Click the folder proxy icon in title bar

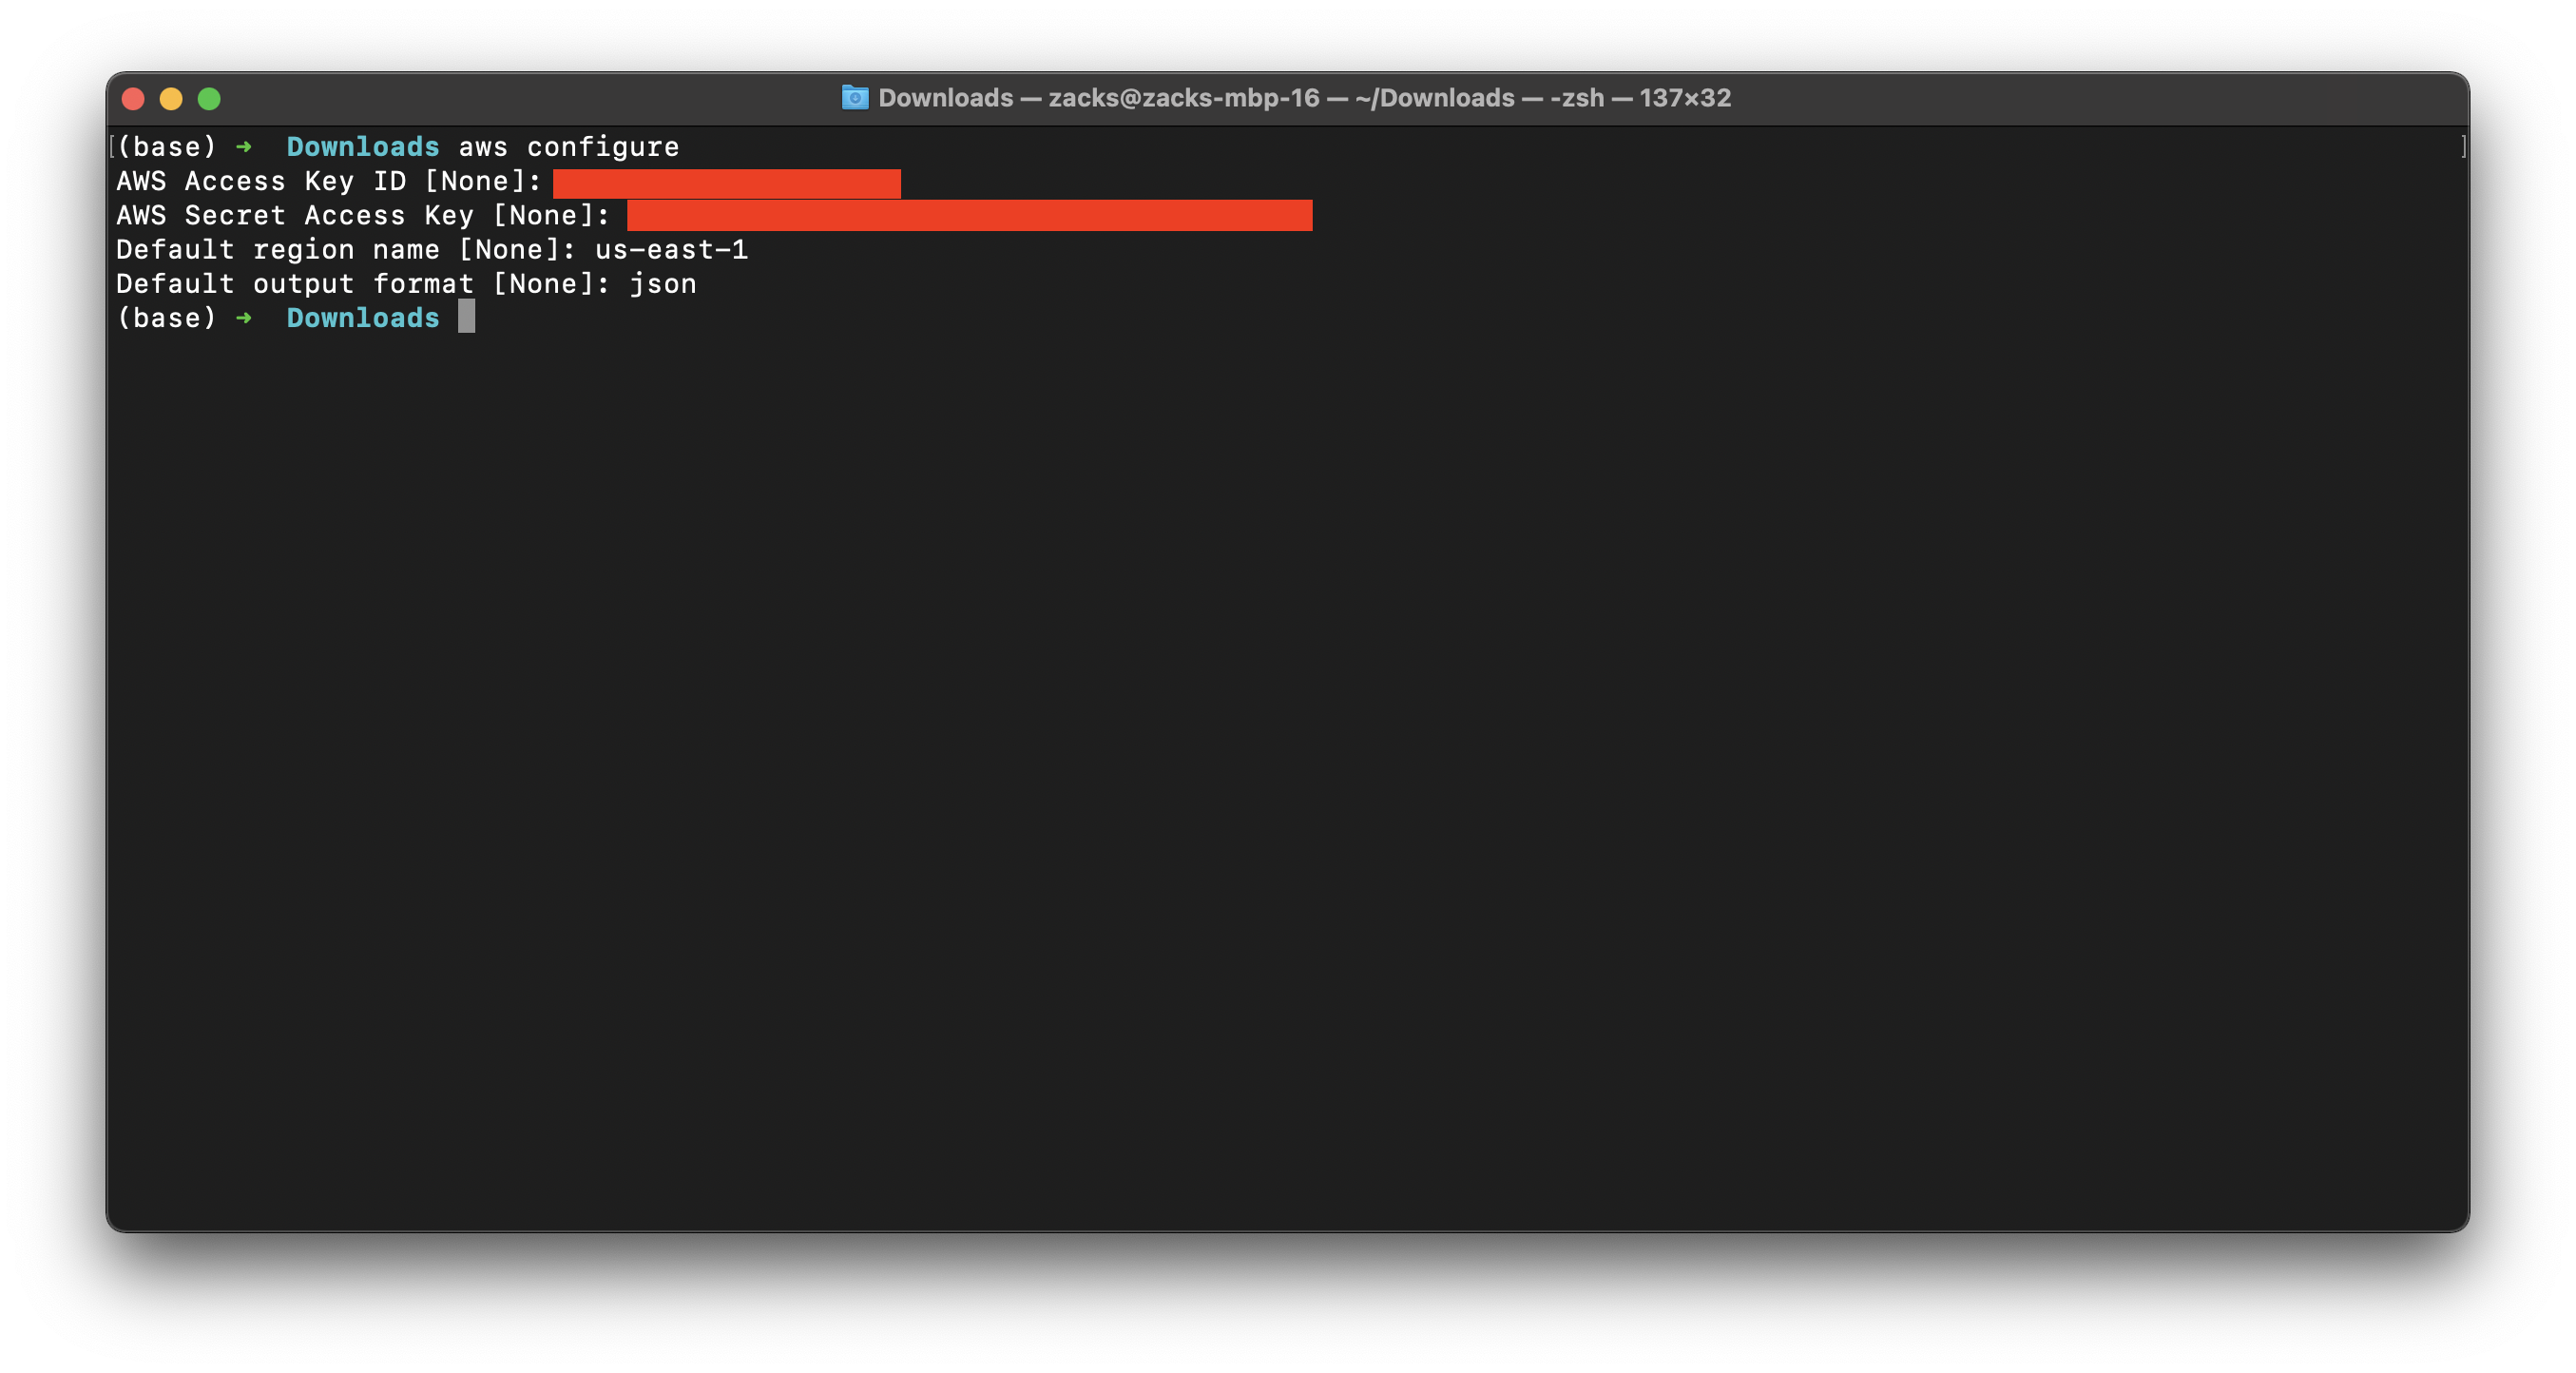click(854, 97)
